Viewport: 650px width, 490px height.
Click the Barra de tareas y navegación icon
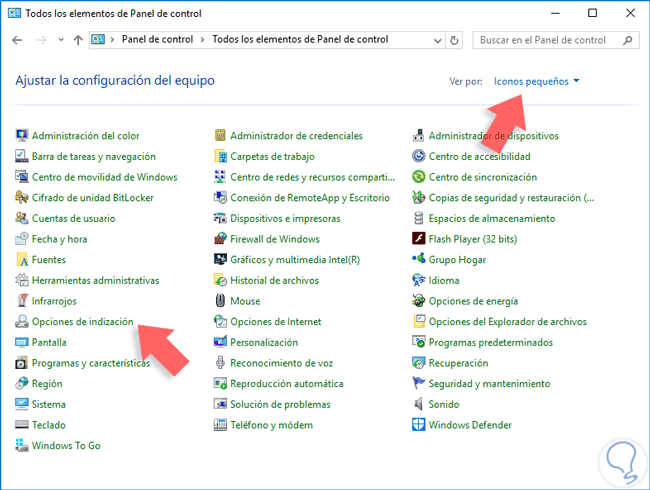22,156
